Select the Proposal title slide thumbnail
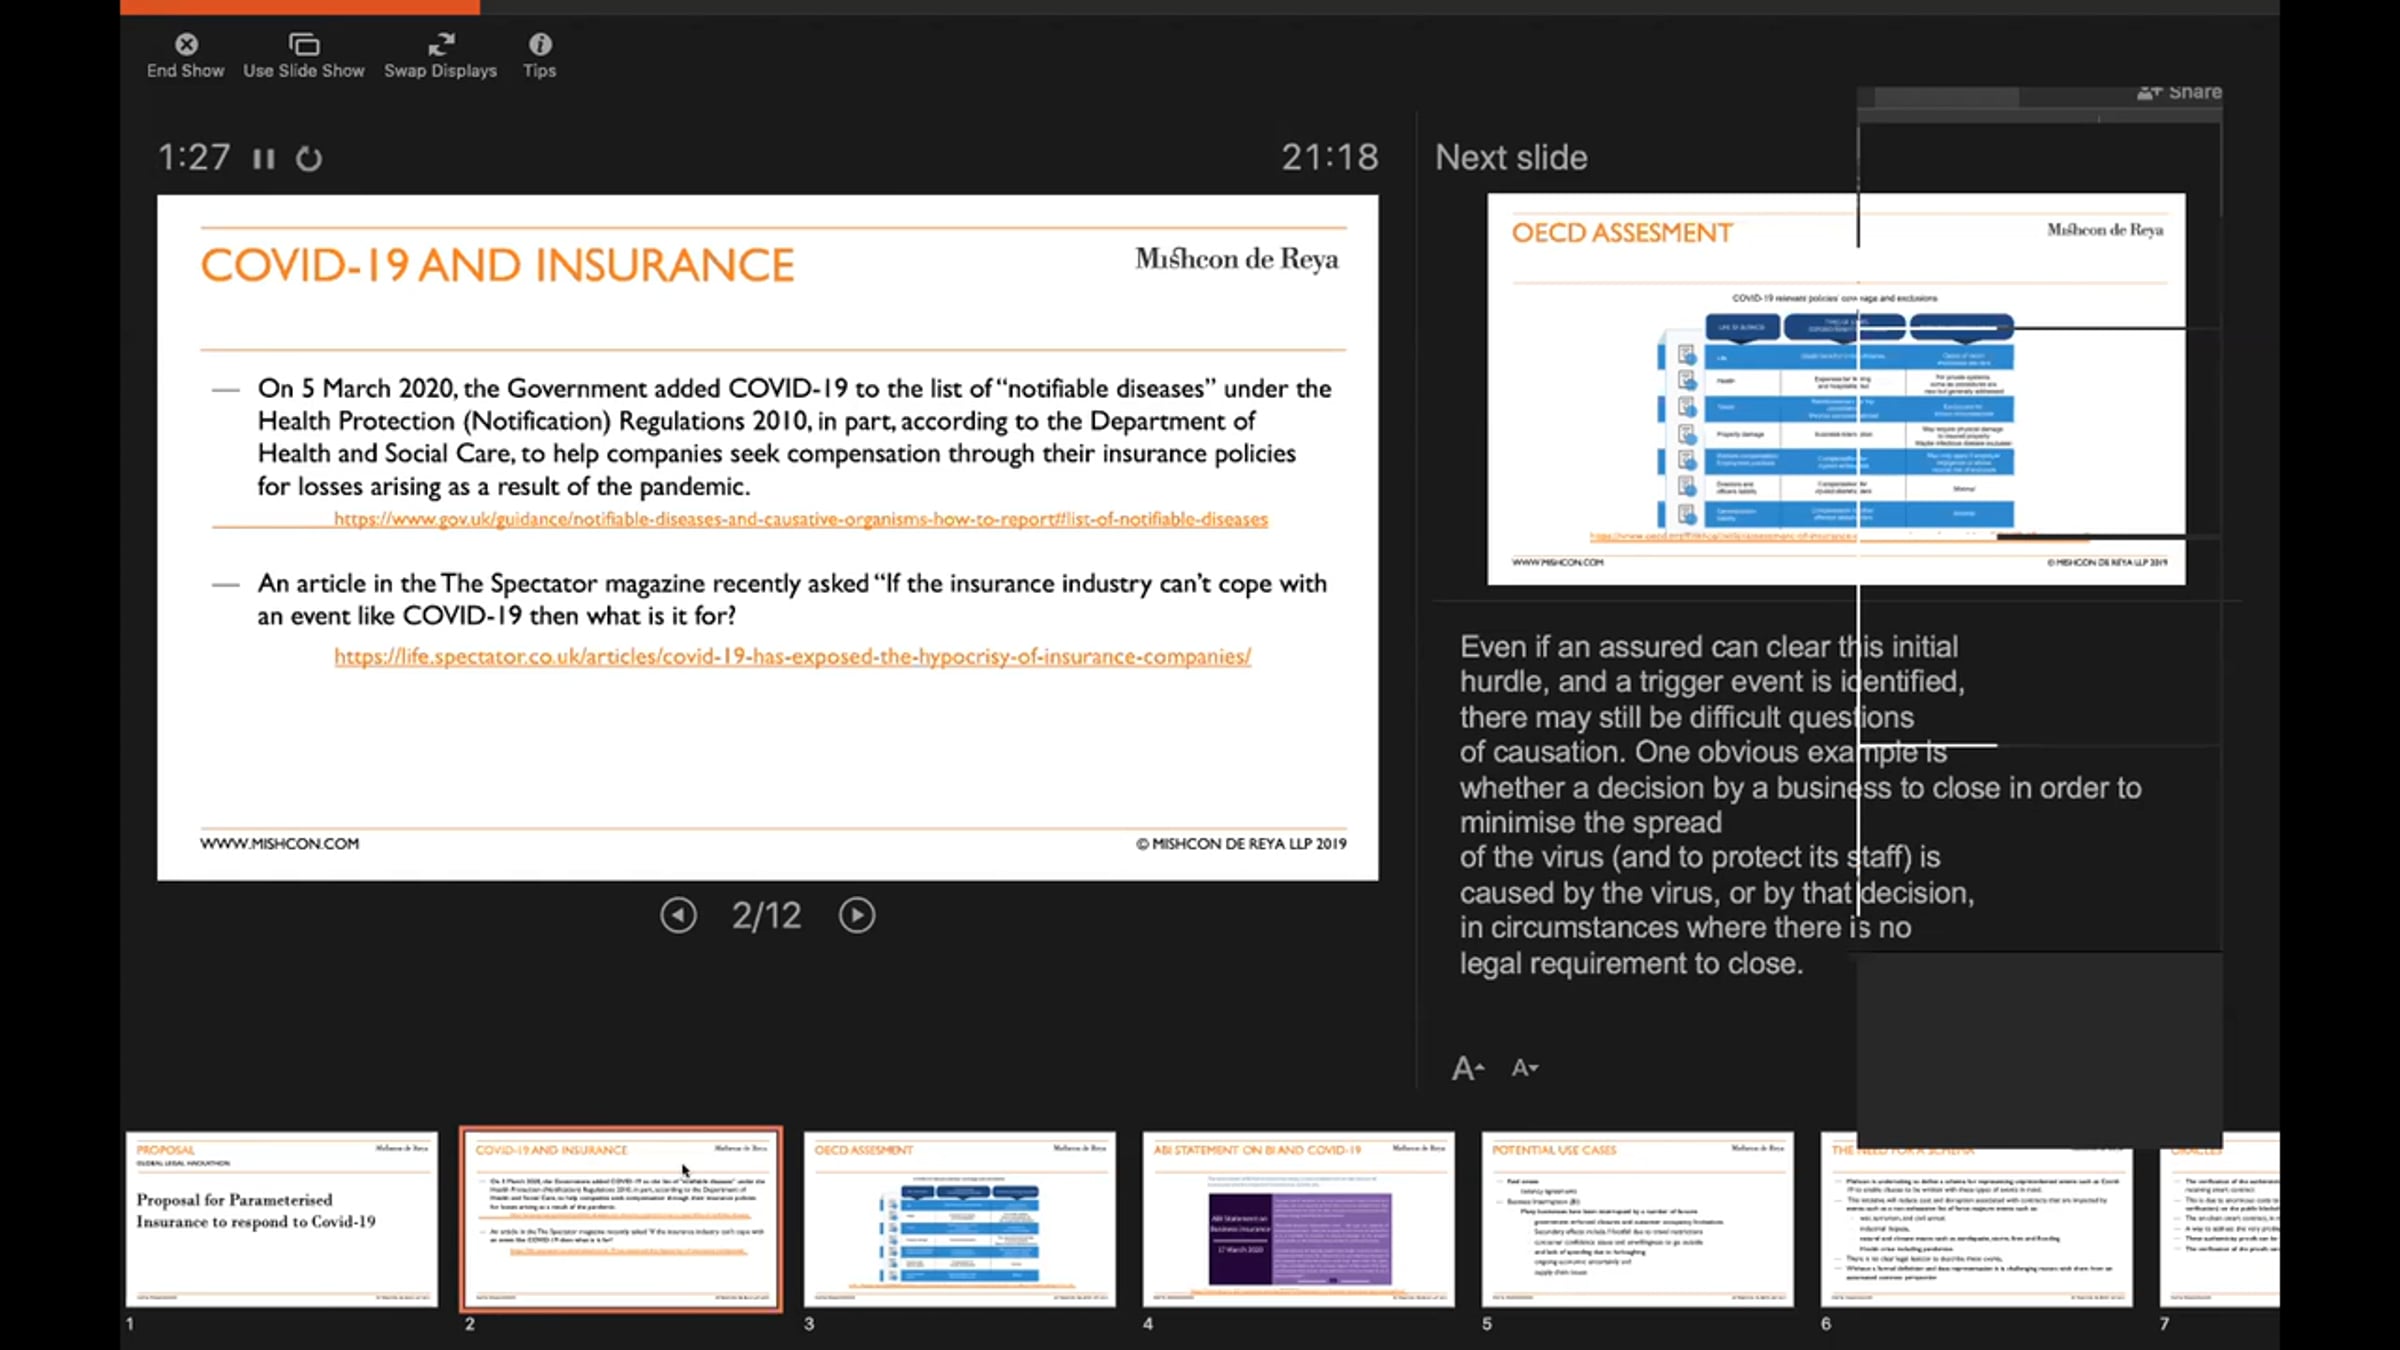Image resolution: width=2400 pixels, height=1350 pixels. 281,1218
